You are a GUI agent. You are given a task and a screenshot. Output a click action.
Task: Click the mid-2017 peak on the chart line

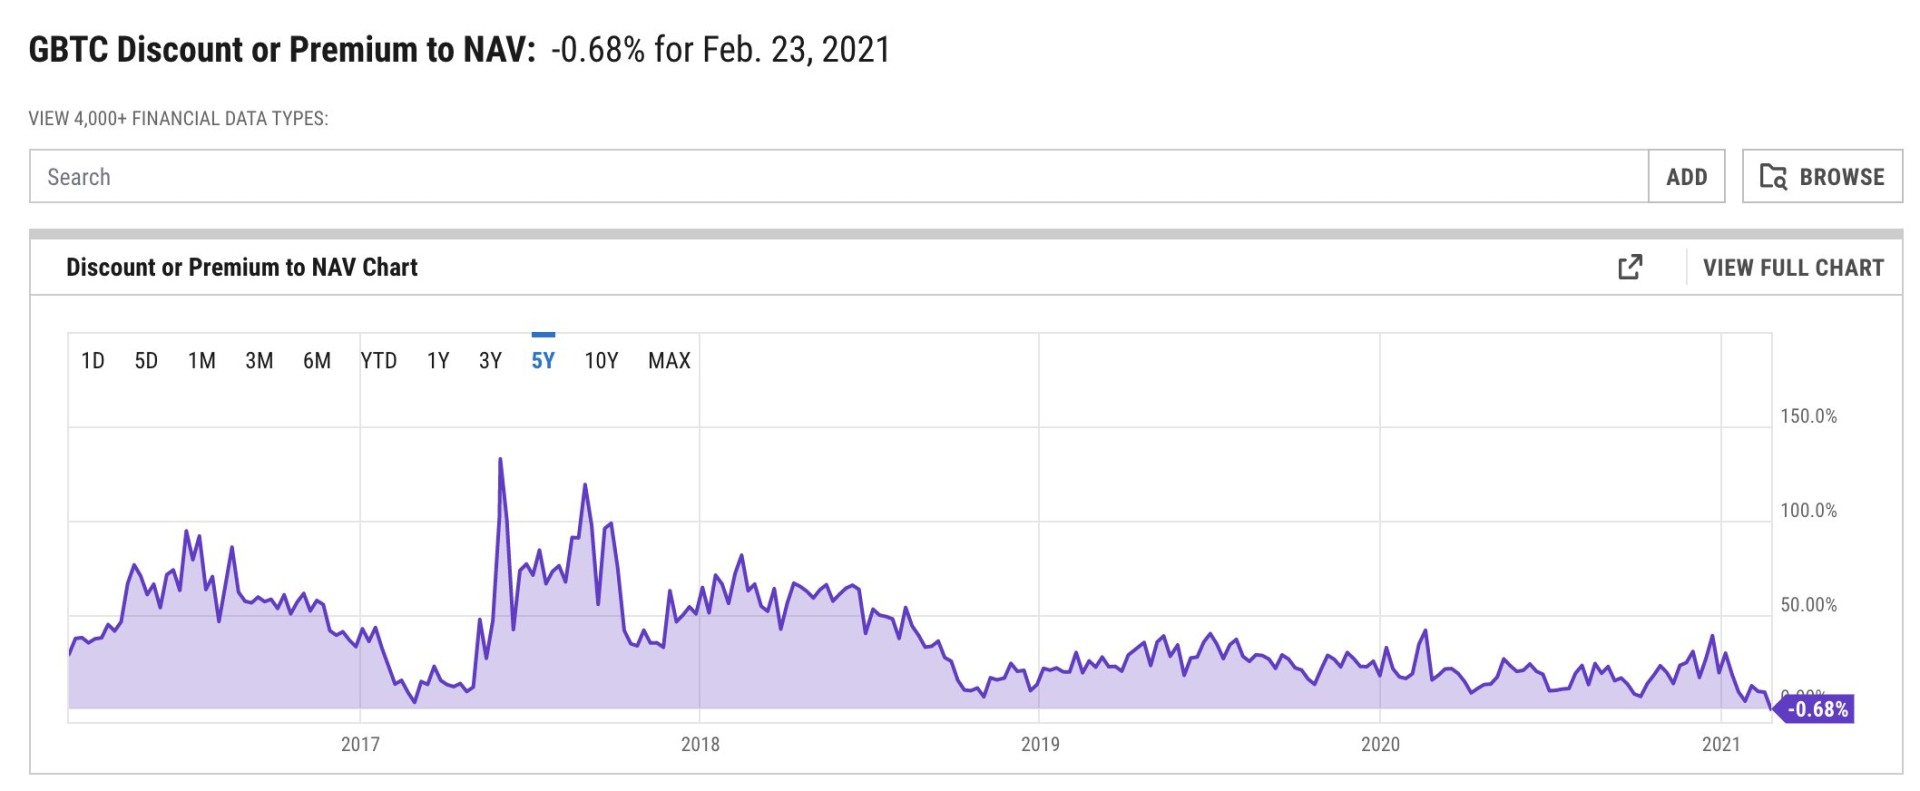[x=500, y=459]
